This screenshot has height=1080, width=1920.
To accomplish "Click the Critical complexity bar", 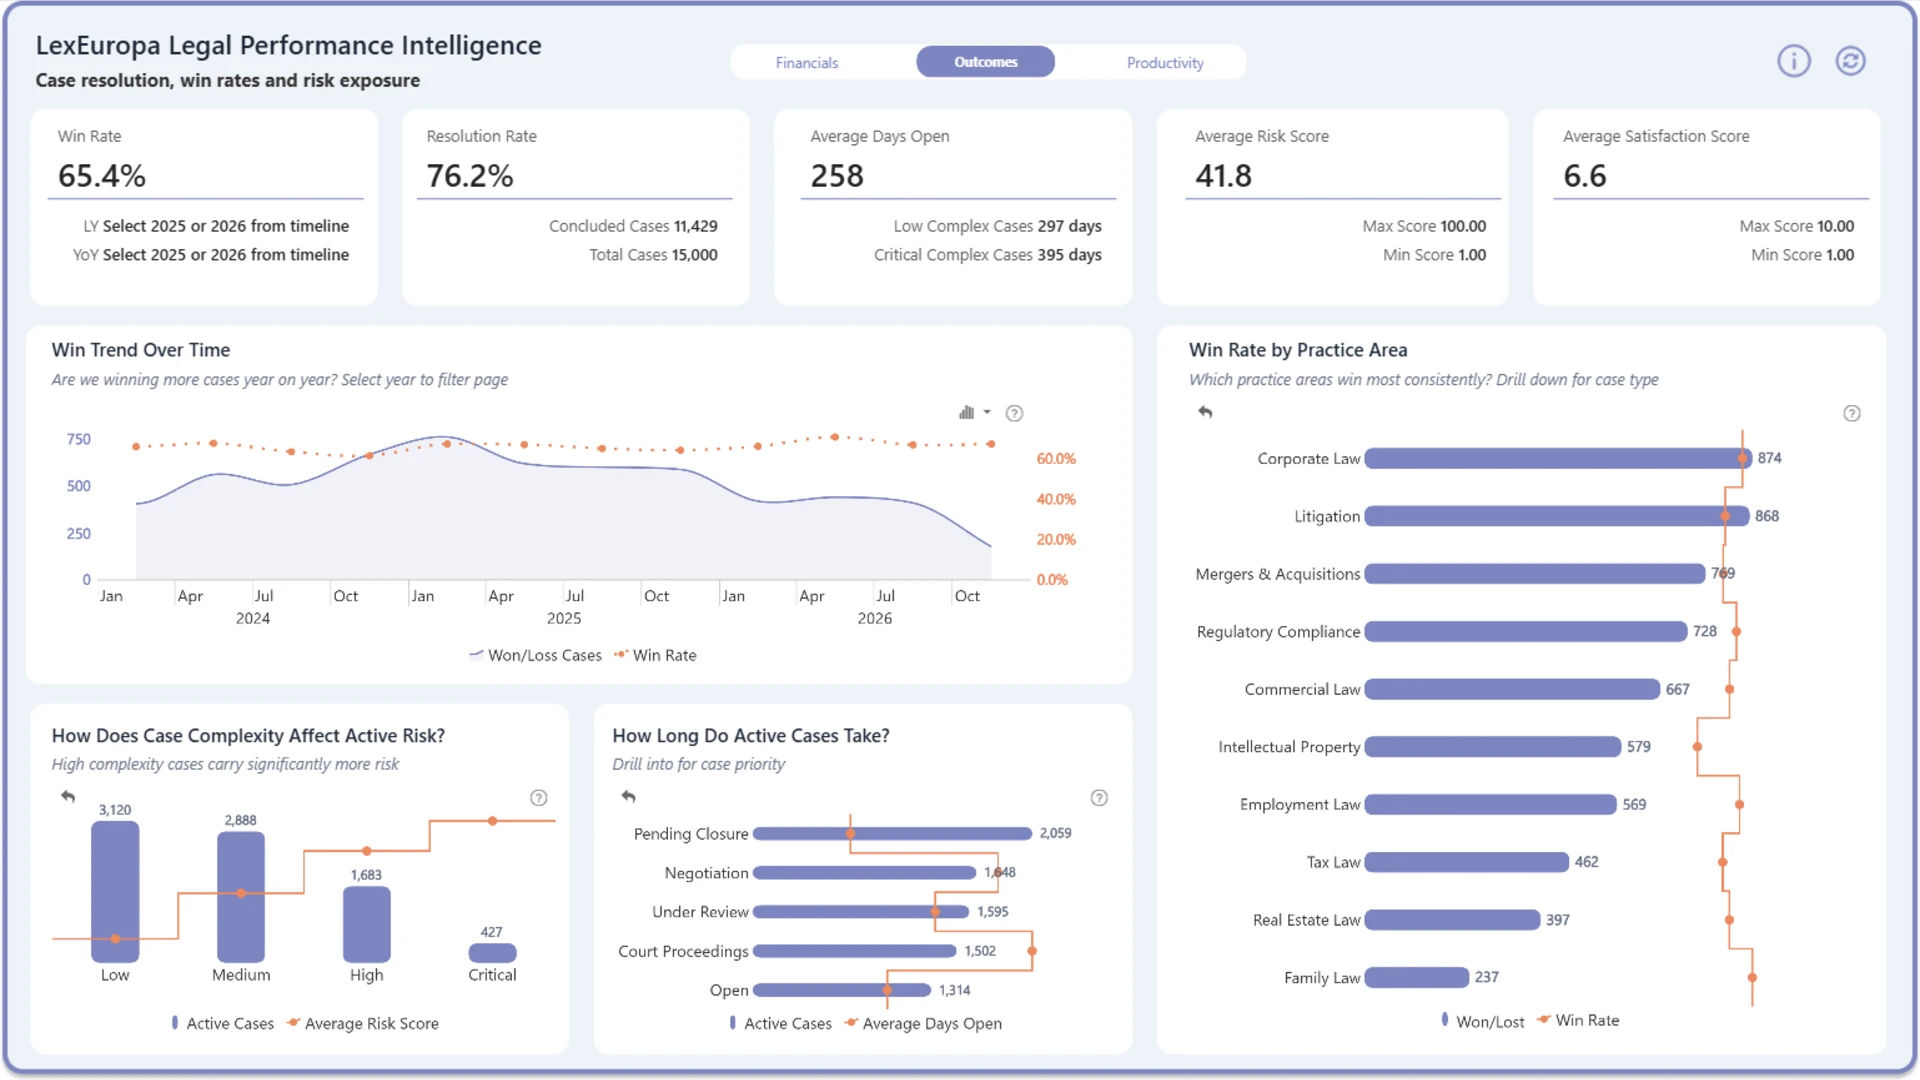I will [492, 953].
